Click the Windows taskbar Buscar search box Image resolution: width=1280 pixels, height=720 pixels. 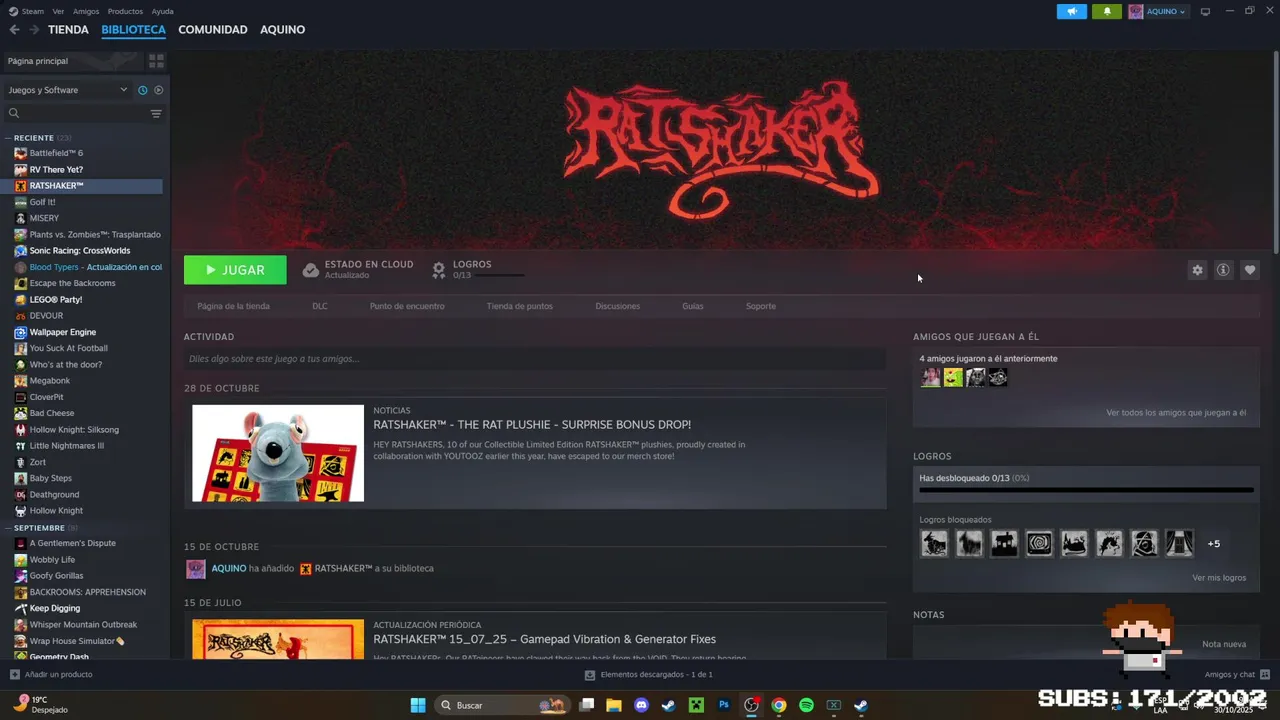tap(502, 705)
